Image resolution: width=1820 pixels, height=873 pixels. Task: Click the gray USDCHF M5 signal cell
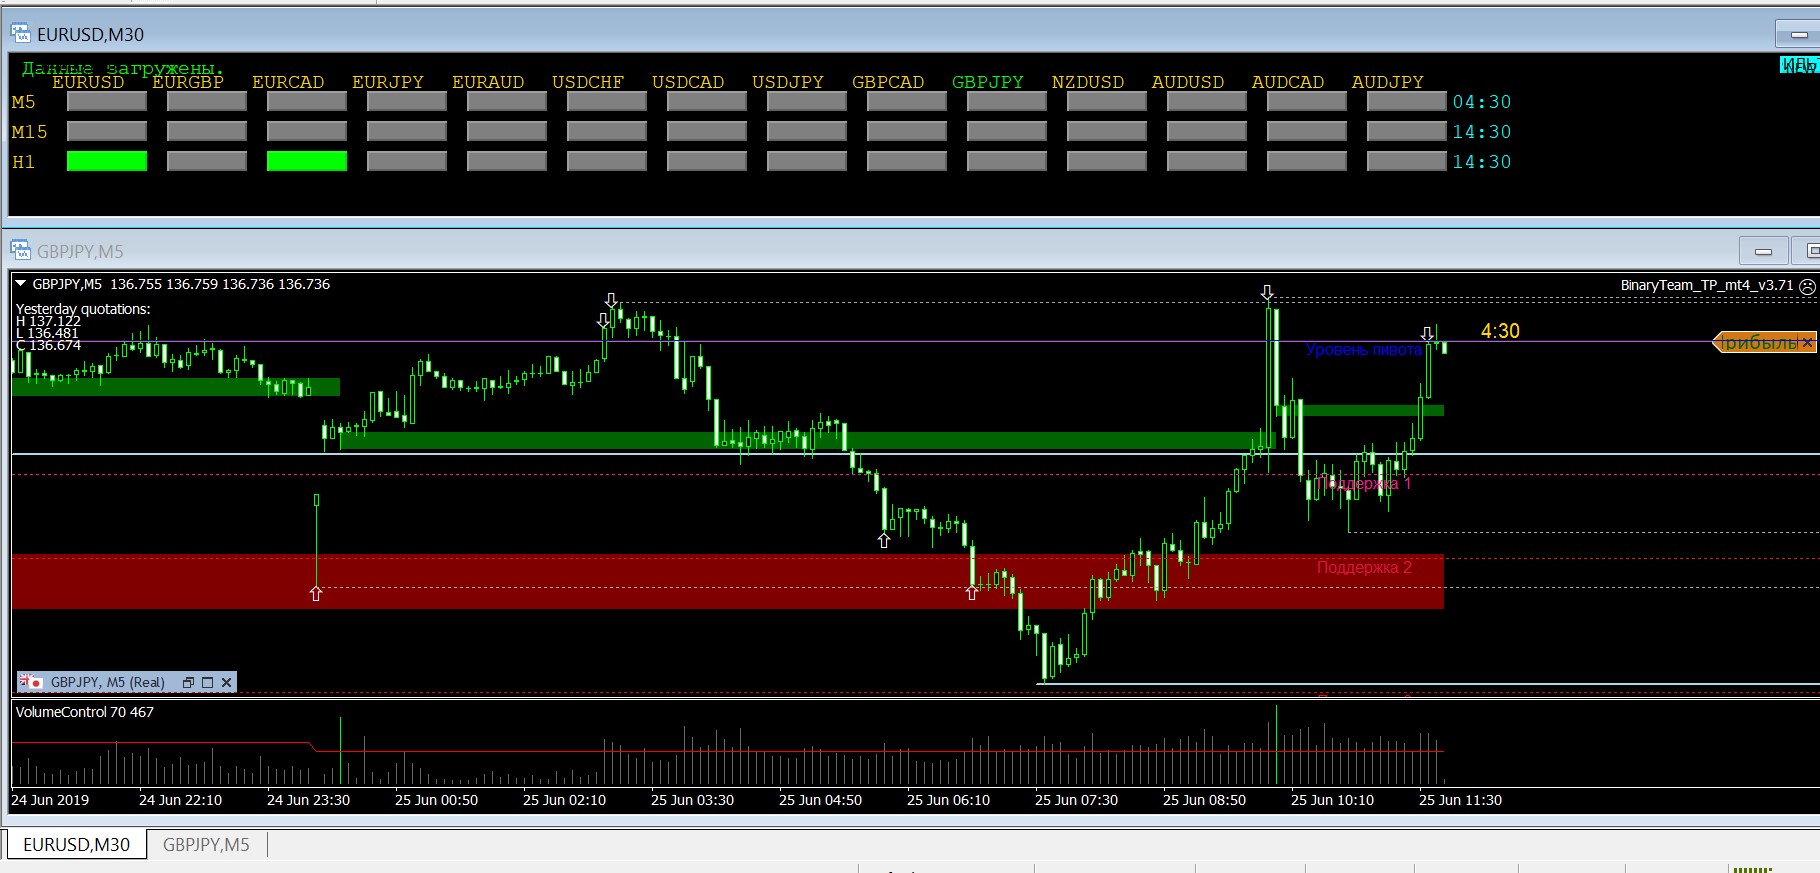(607, 101)
